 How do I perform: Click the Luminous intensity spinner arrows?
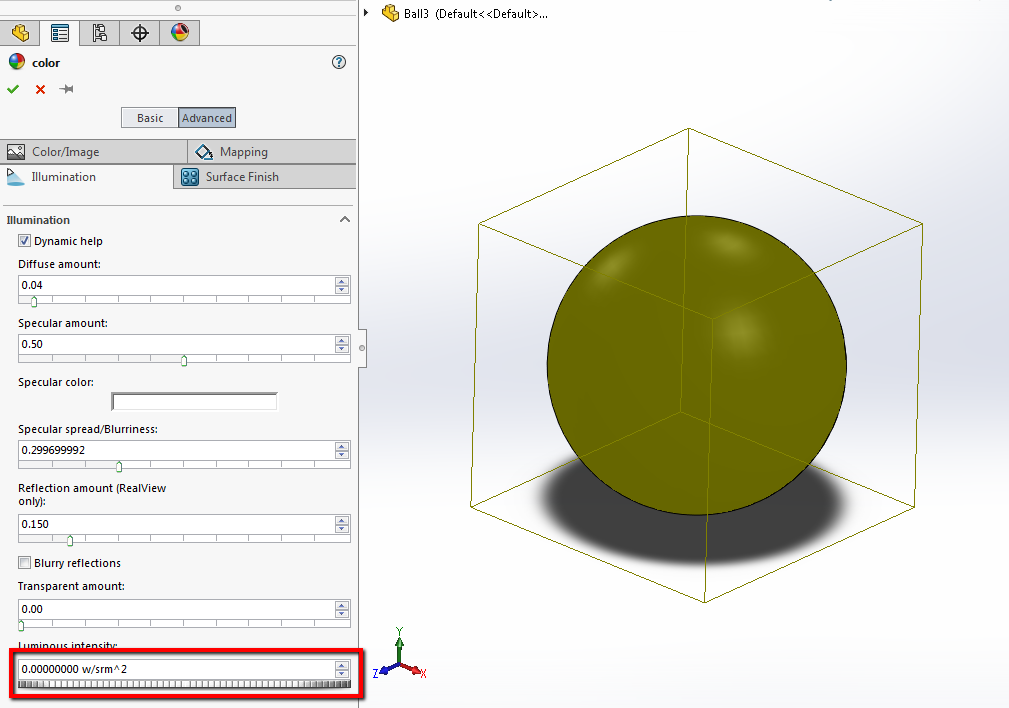(342, 669)
